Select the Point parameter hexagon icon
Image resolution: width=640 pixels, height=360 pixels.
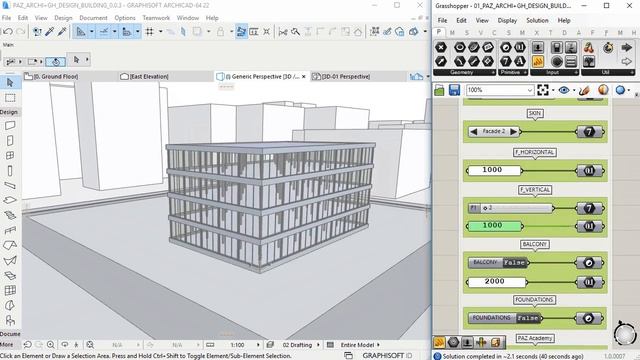pos(441,47)
